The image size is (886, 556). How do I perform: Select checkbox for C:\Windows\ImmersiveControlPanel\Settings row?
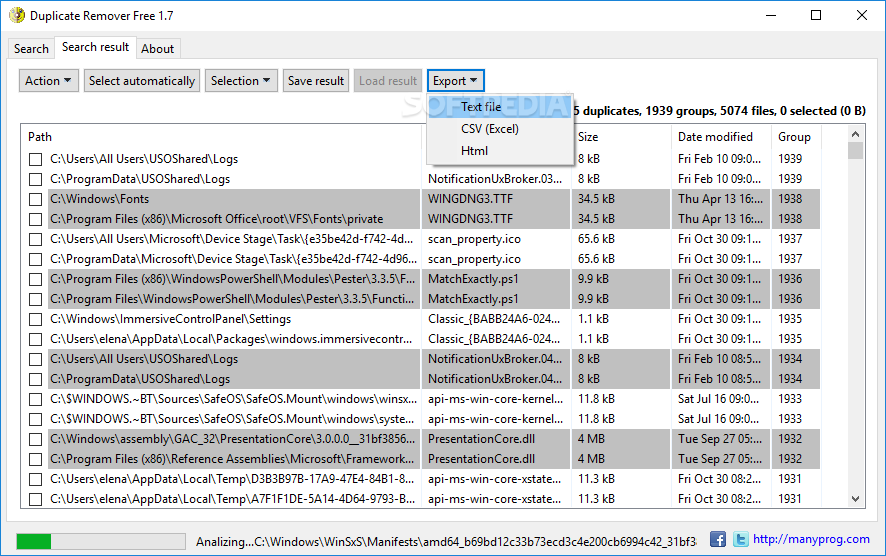click(x=36, y=319)
